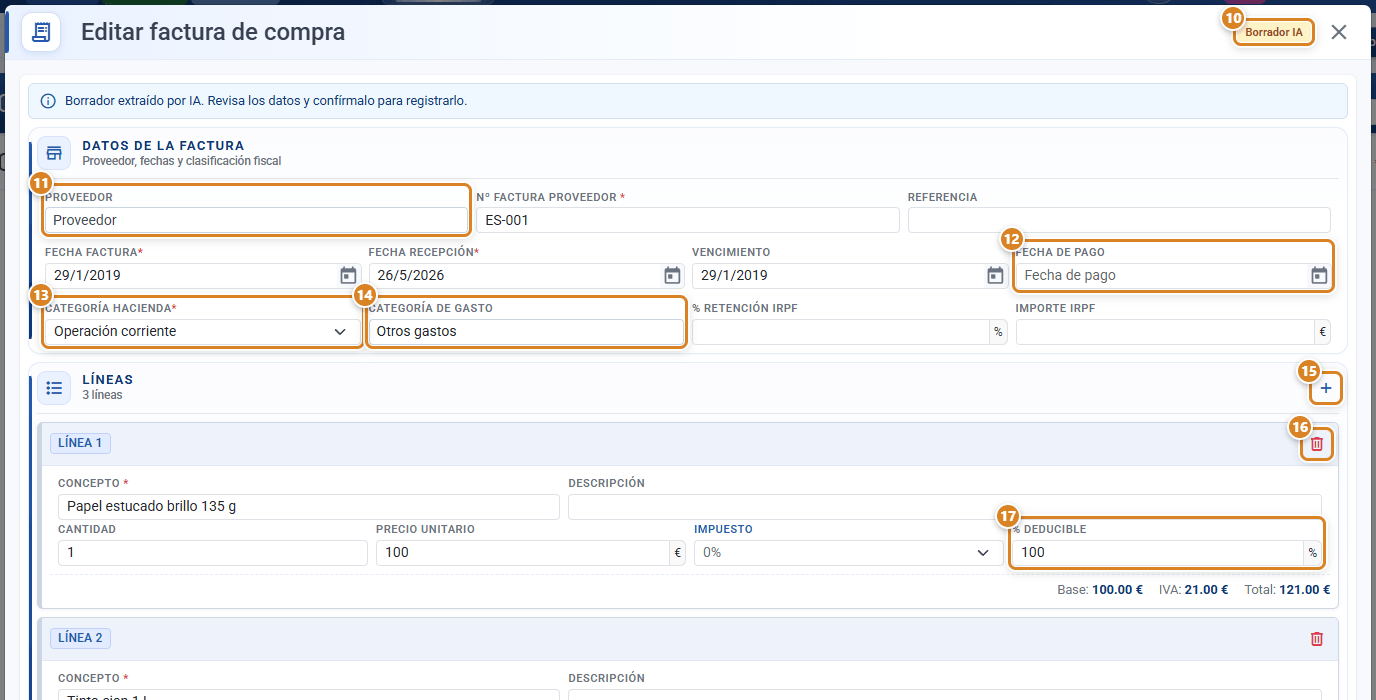This screenshot has width=1376, height=700.
Task: Click the Datos de la factura section icon
Action: [54, 153]
